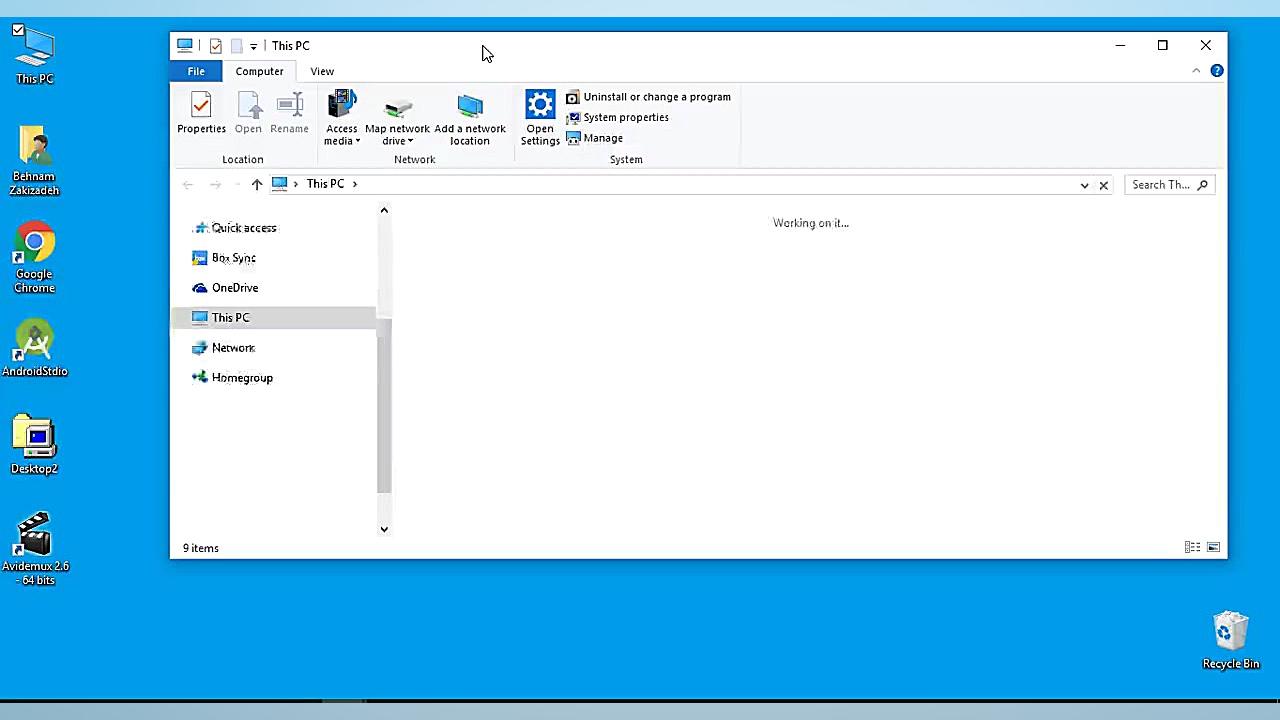Click Manage in the System group
Image resolution: width=1280 pixels, height=720 pixels.
tap(594, 138)
